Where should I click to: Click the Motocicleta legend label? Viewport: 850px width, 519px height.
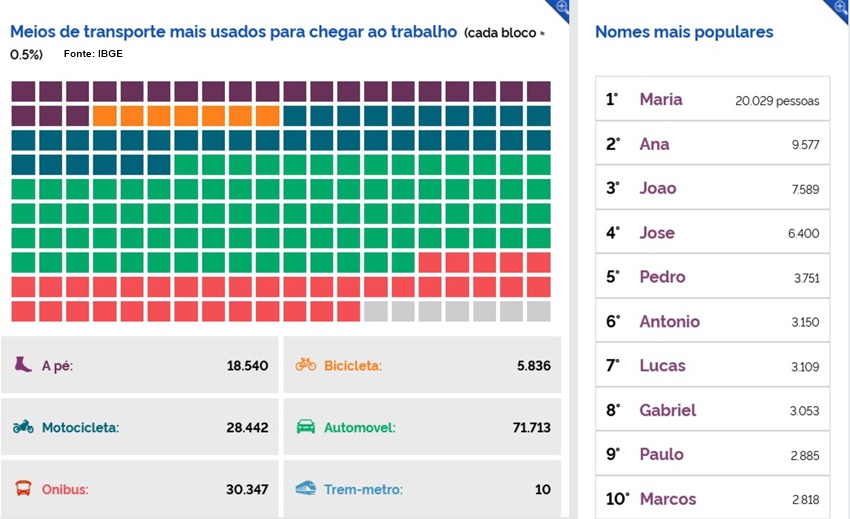click(x=80, y=427)
